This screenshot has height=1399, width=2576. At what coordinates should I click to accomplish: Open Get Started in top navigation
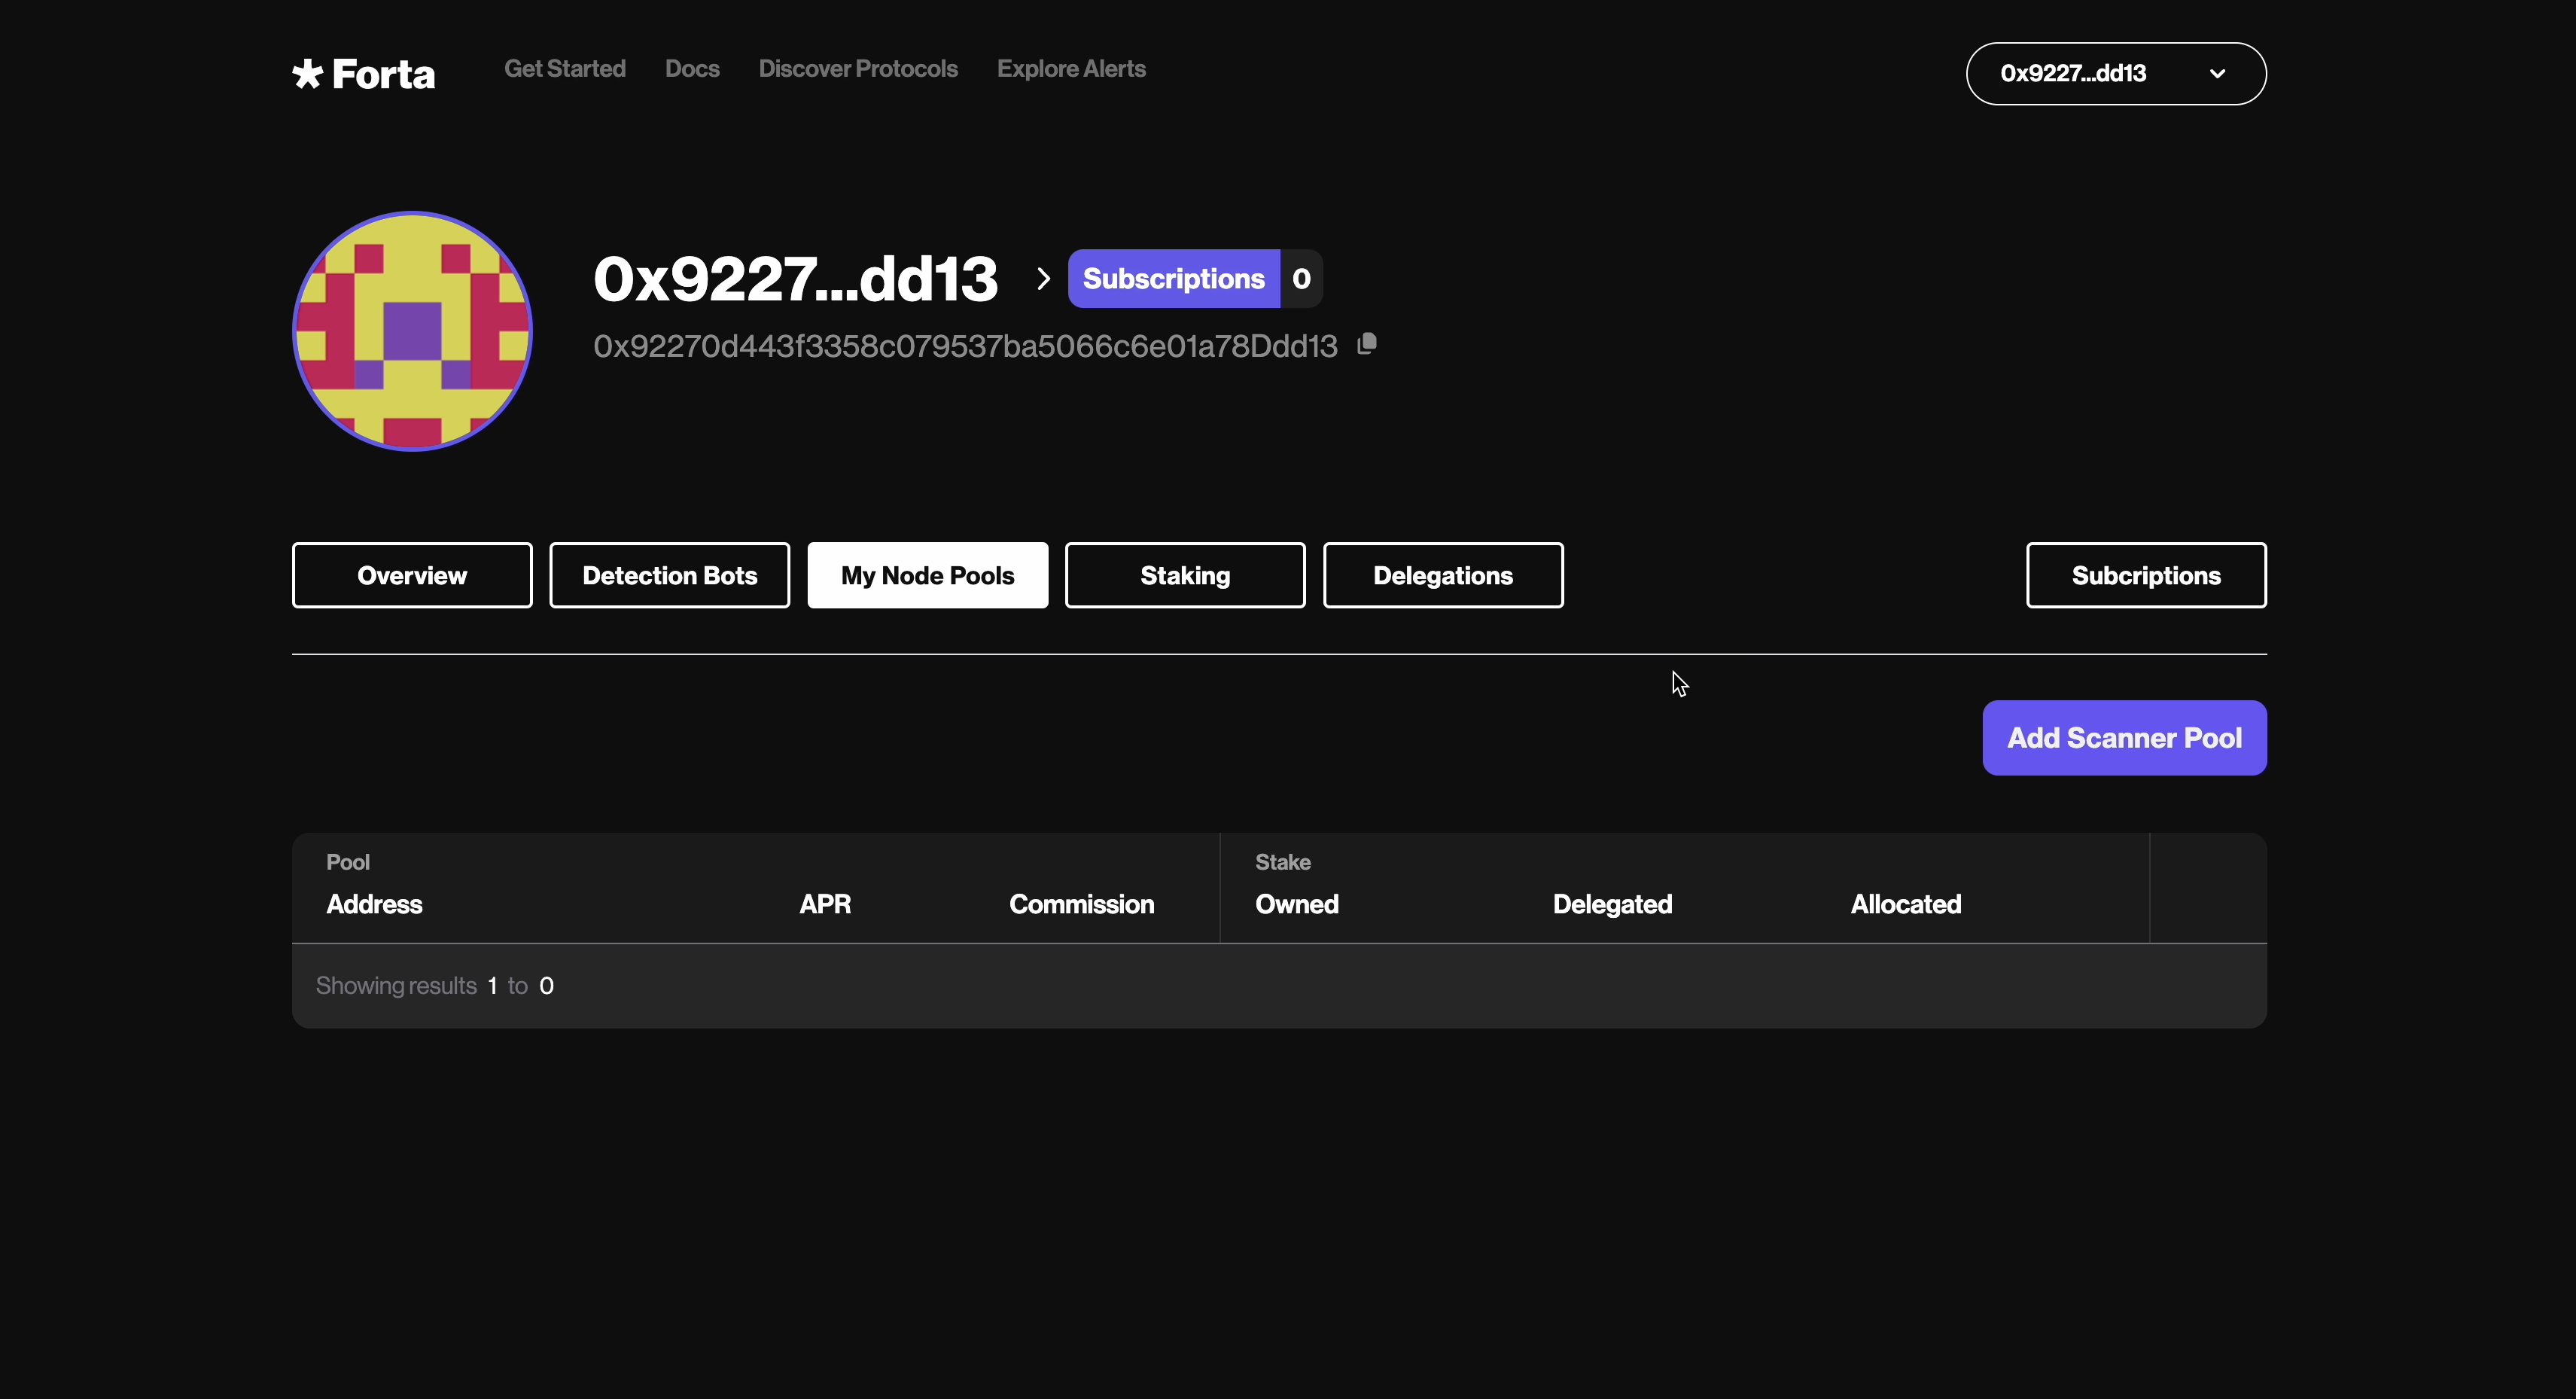coord(565,69)
